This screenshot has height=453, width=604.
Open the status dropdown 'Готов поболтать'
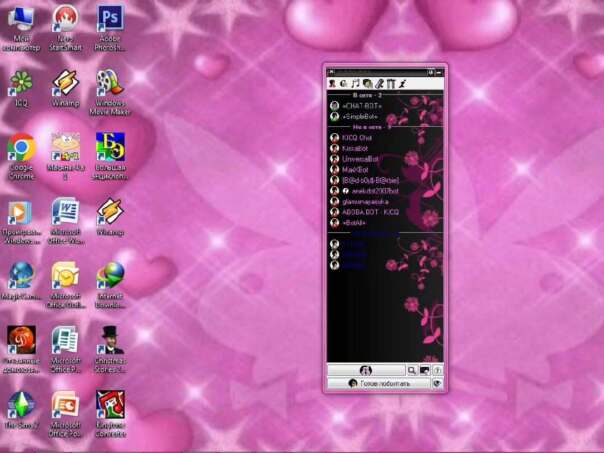(x=379, y=383)
